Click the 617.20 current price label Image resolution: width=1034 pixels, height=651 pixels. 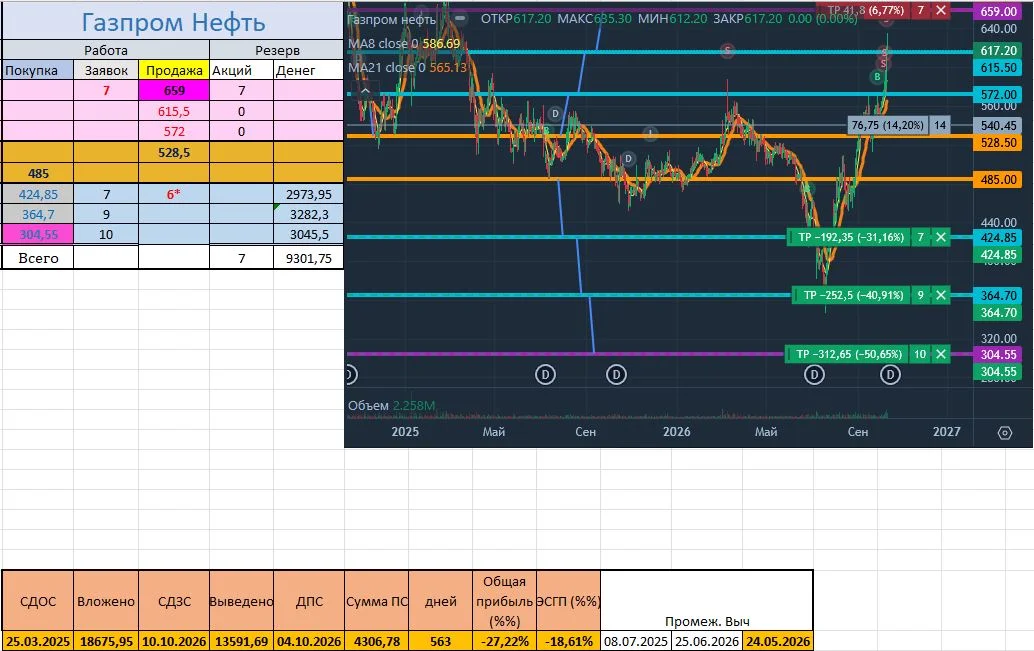[x=998, y=51]
